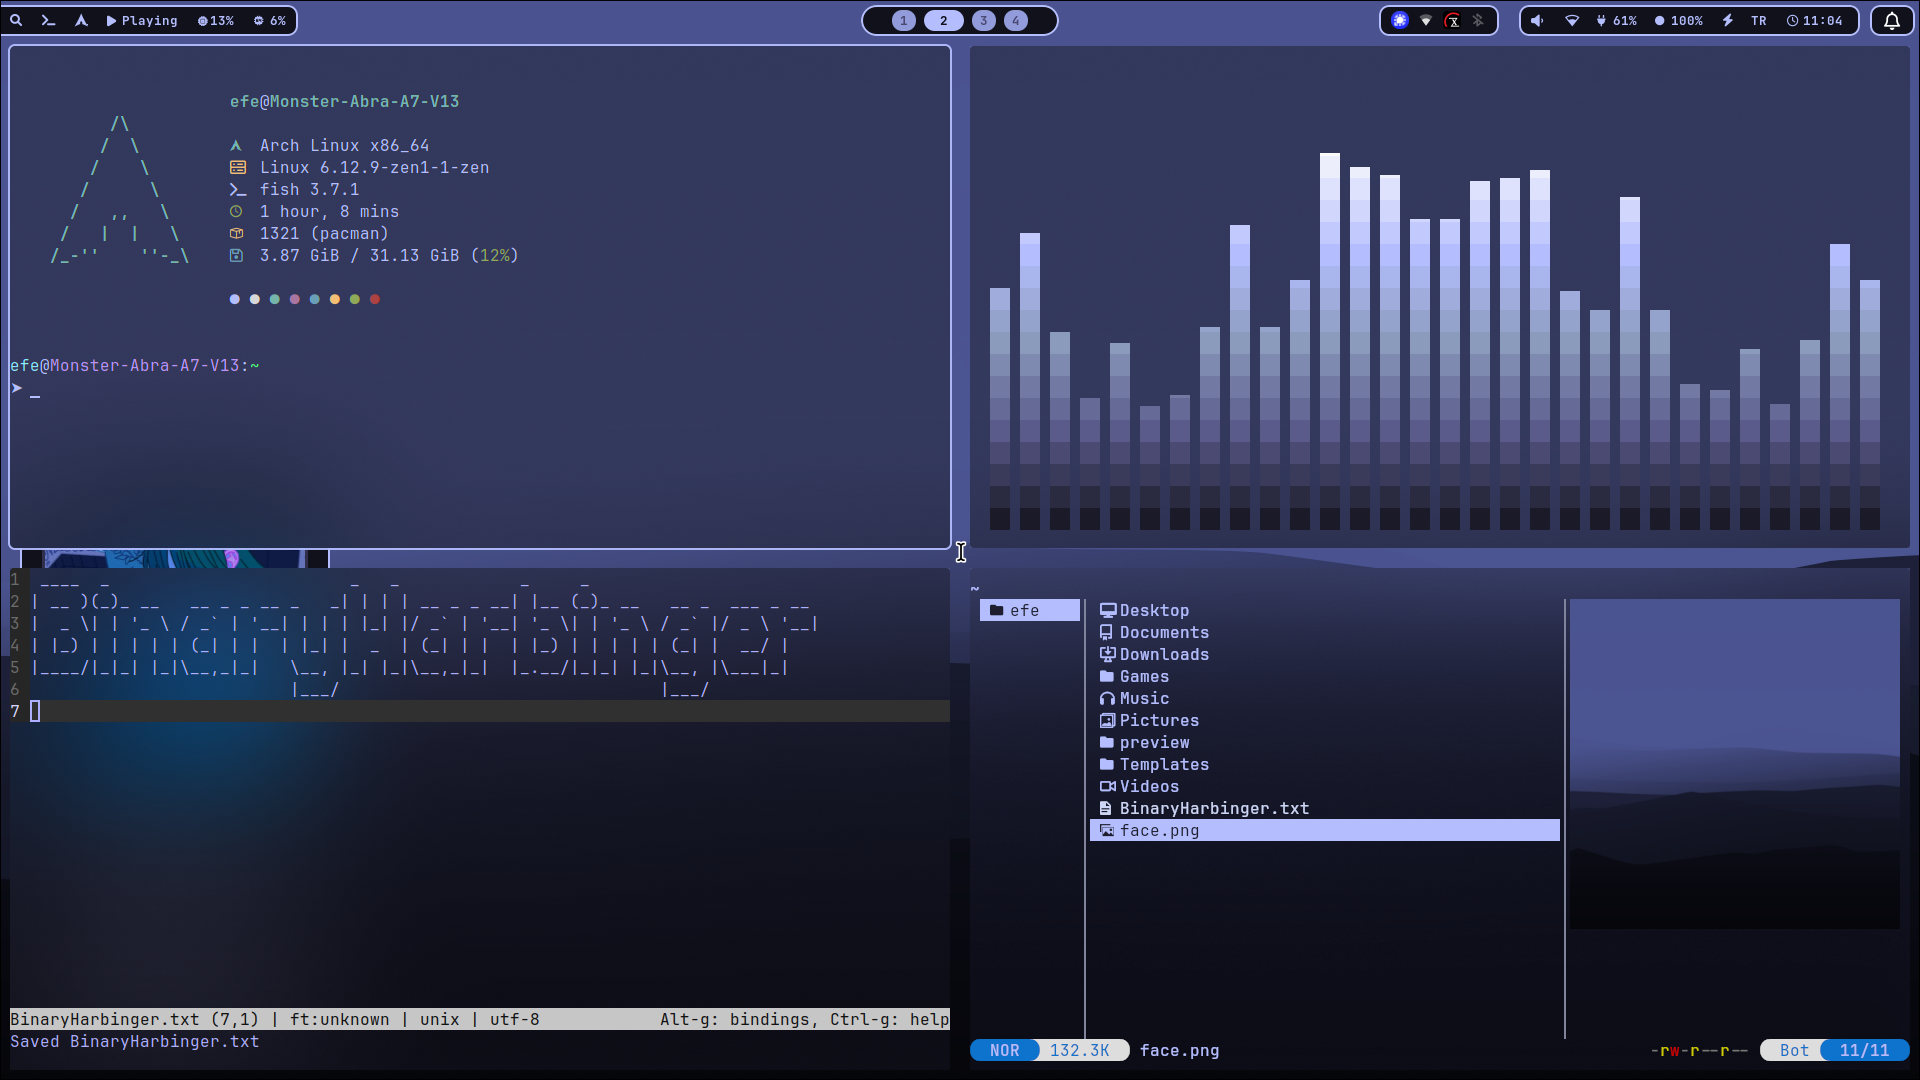This screenshot has width=1920, height=1080.
Task: Click the unix line-ending status entry
Action: tap(440, 1019)
